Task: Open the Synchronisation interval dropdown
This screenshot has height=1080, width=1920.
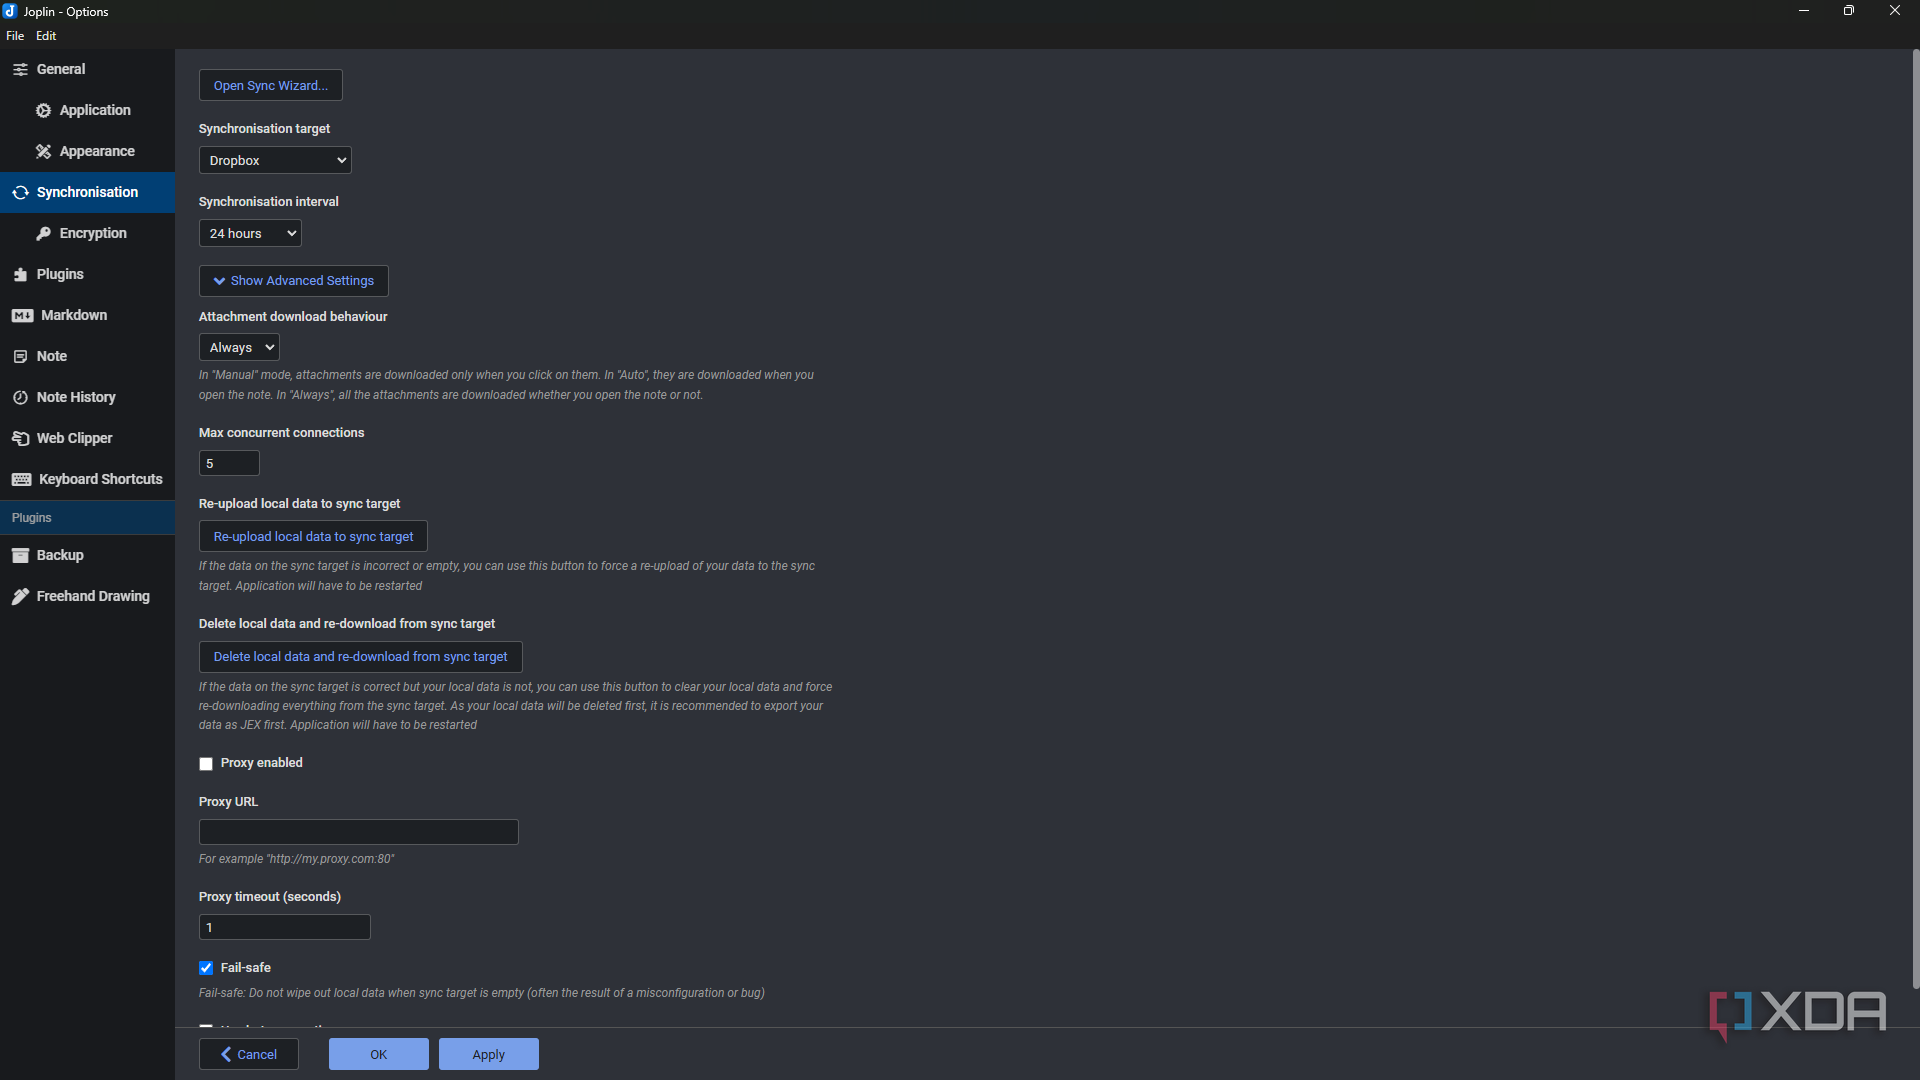Action: point(250,233)
